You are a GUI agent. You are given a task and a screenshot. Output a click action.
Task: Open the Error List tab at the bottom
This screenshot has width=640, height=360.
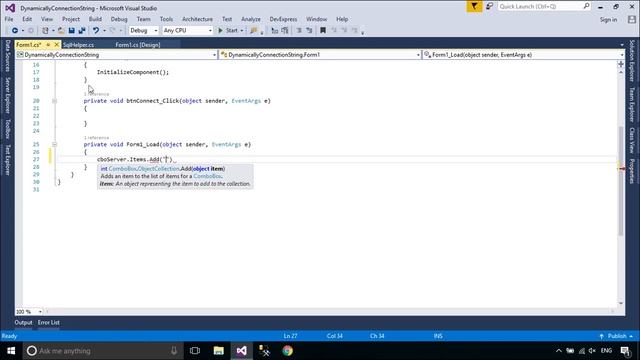49,323
